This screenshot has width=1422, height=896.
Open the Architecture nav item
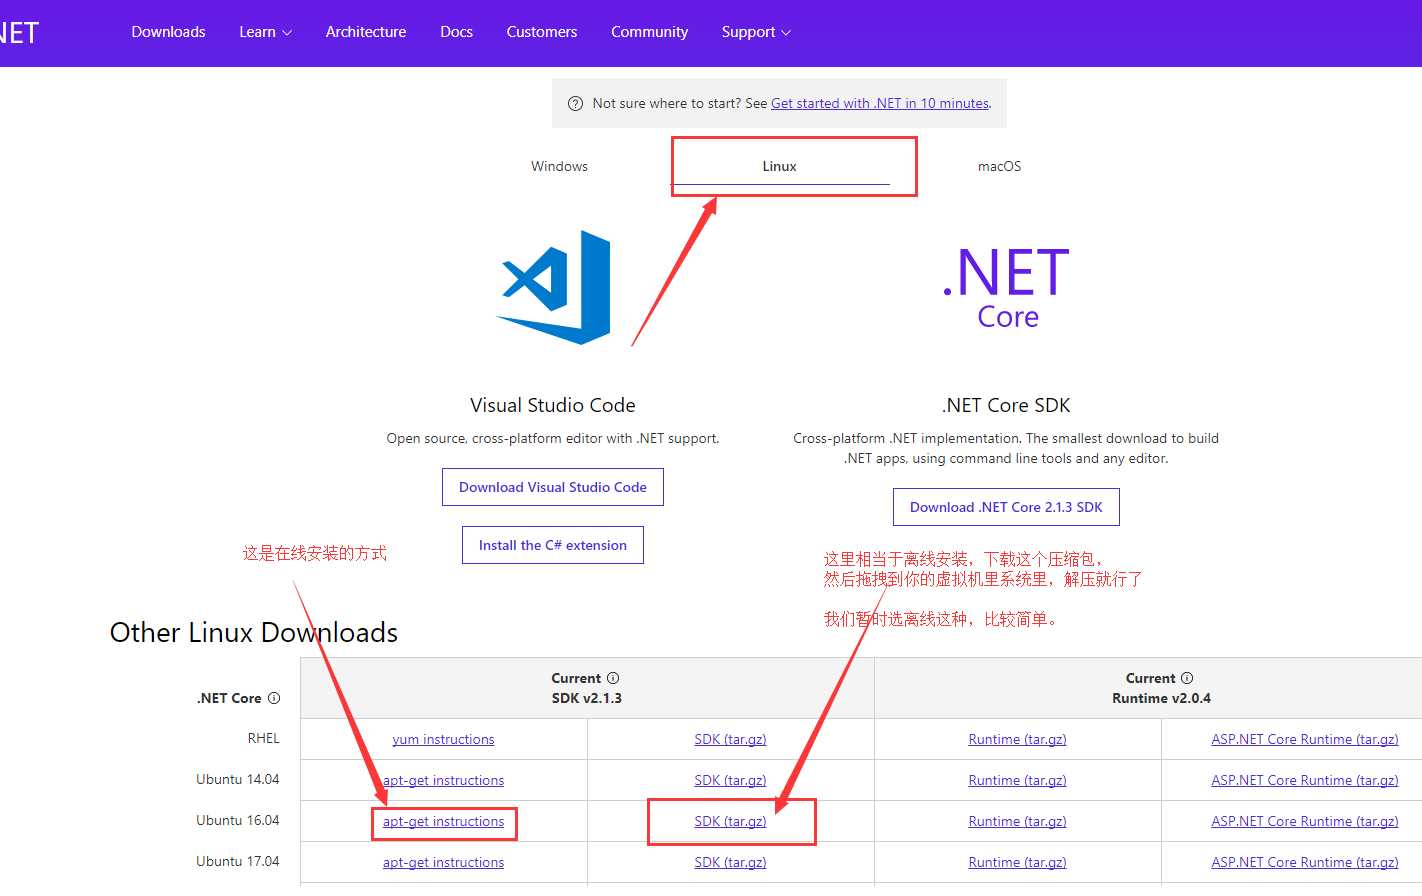click(366, 32)
